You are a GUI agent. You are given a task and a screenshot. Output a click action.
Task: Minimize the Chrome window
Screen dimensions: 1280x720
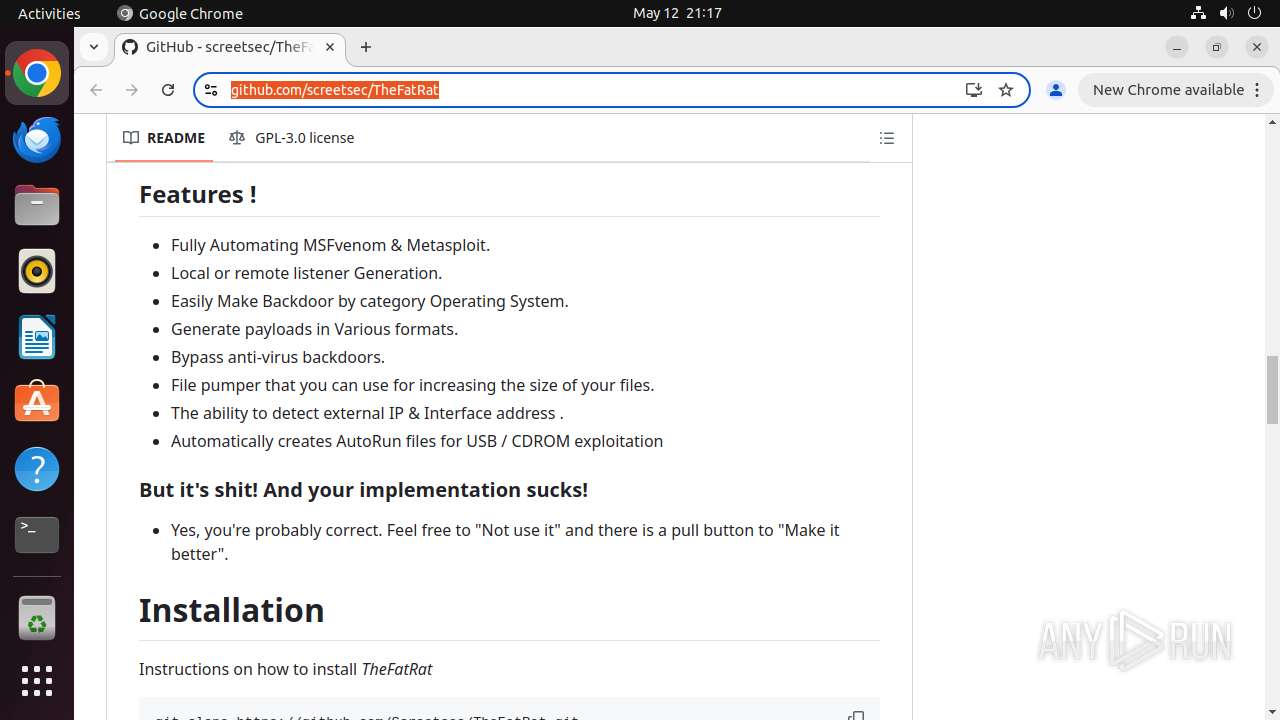pos(1177,47)
